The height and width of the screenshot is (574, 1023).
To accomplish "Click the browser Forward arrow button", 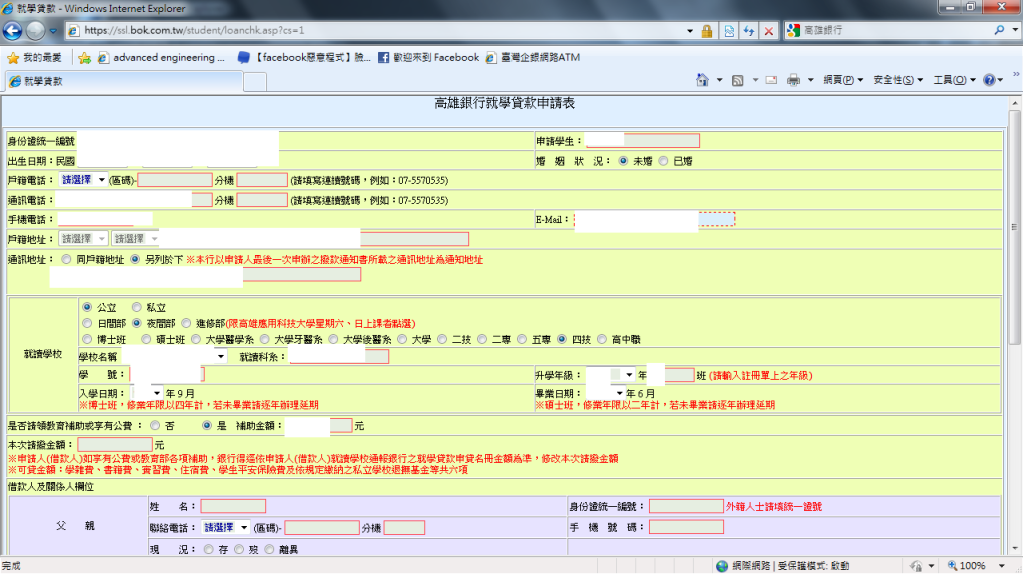I will (36, 30).
